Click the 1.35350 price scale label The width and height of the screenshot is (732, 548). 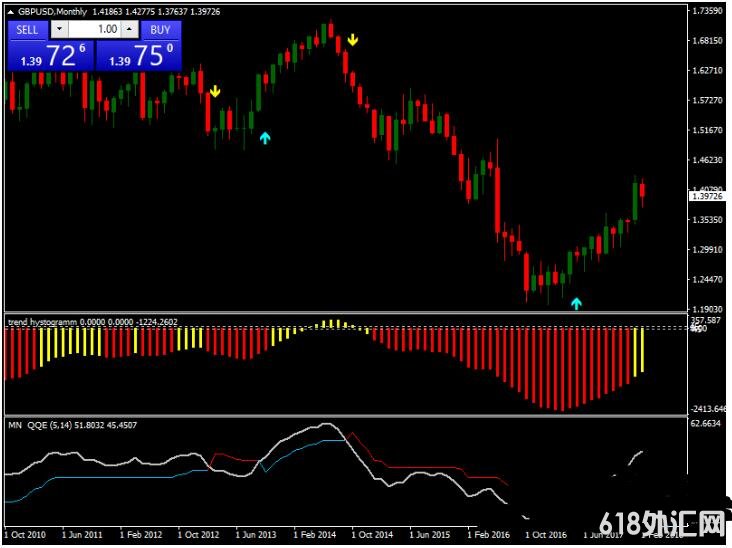pos(707,220)
